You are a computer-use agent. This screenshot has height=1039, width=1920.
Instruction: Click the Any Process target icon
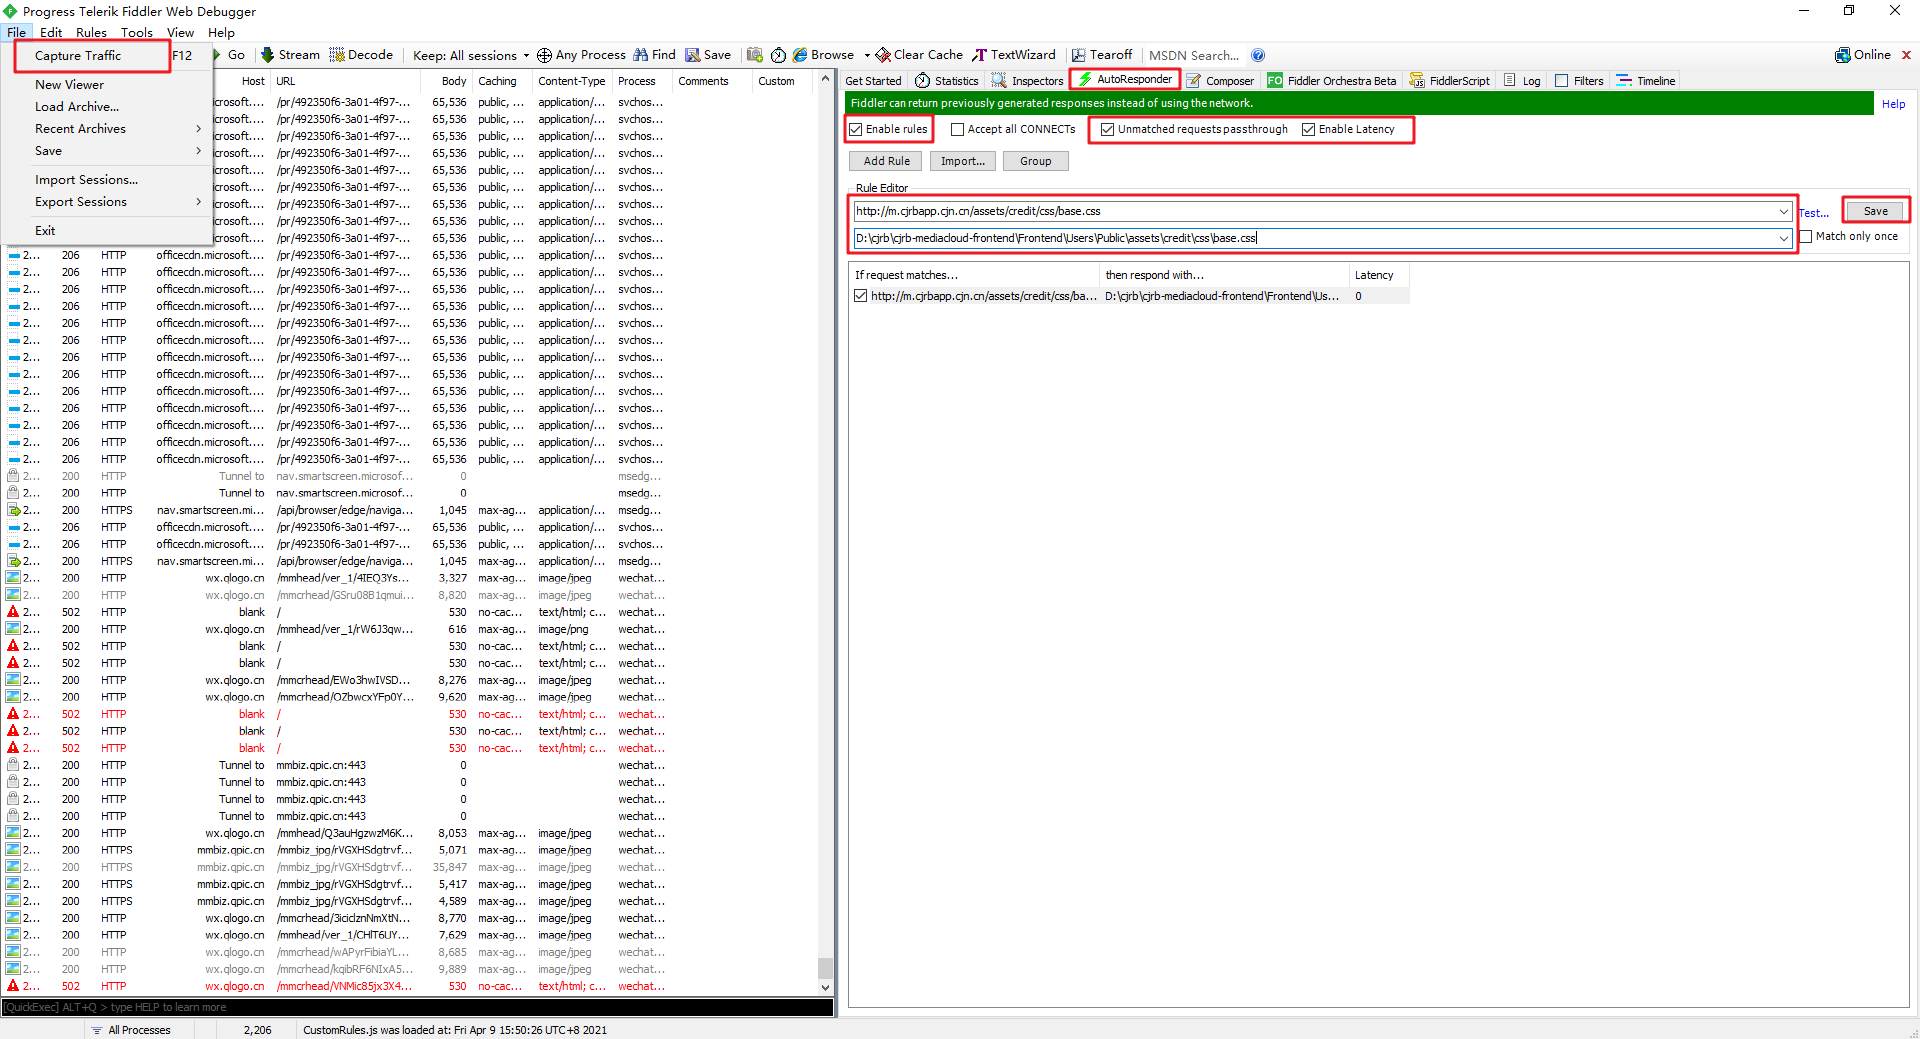[544, 55]
